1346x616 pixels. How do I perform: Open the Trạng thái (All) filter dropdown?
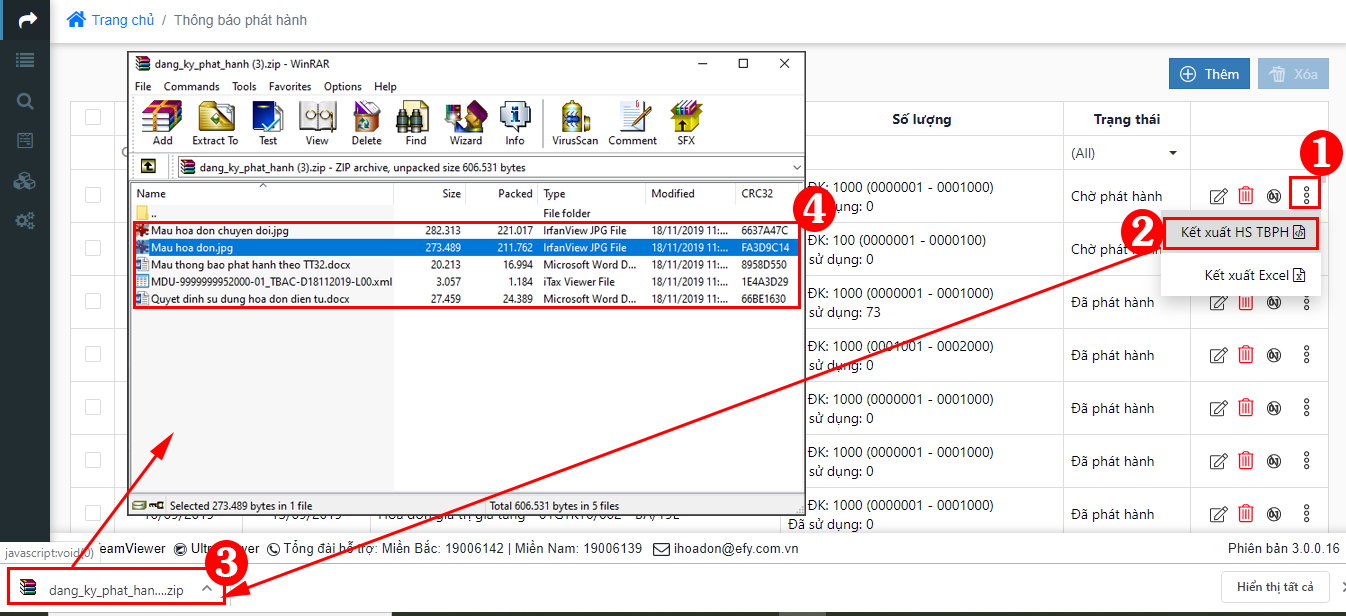tap(1125, 153)
